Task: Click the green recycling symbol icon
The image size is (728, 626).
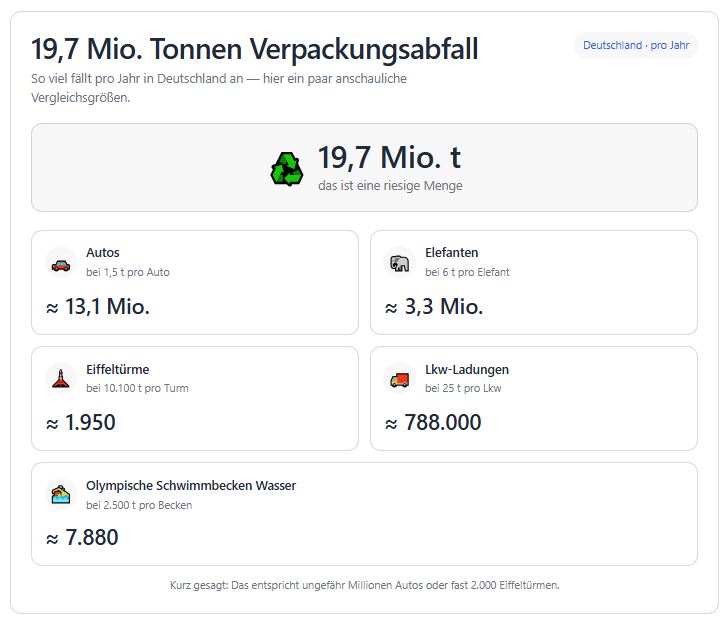Action: click(x=287, y=168)
